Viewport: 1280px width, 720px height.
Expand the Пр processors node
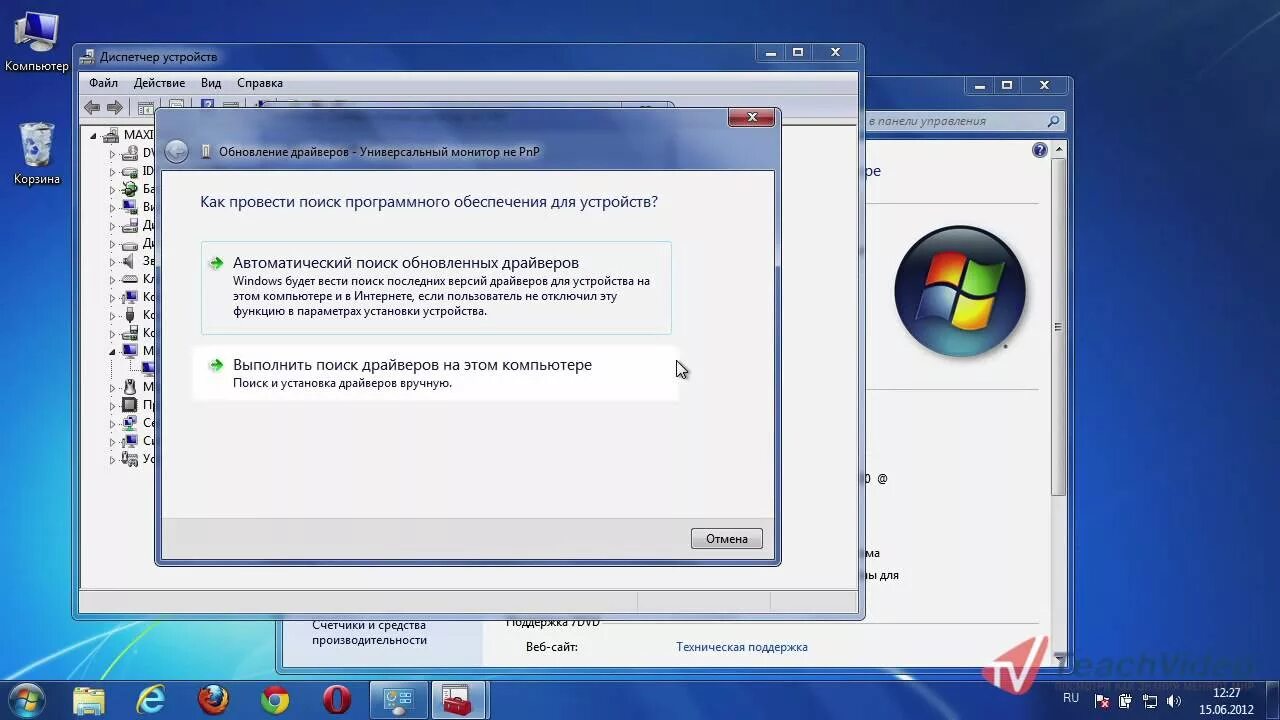click(x=113, y=405)
